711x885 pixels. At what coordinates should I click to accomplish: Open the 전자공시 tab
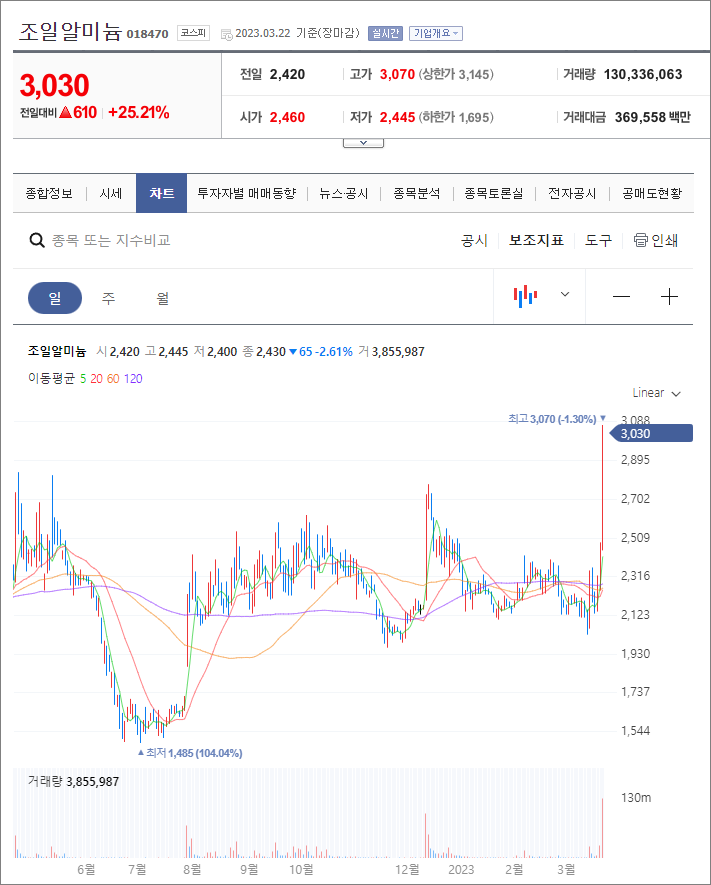(572, 194)
